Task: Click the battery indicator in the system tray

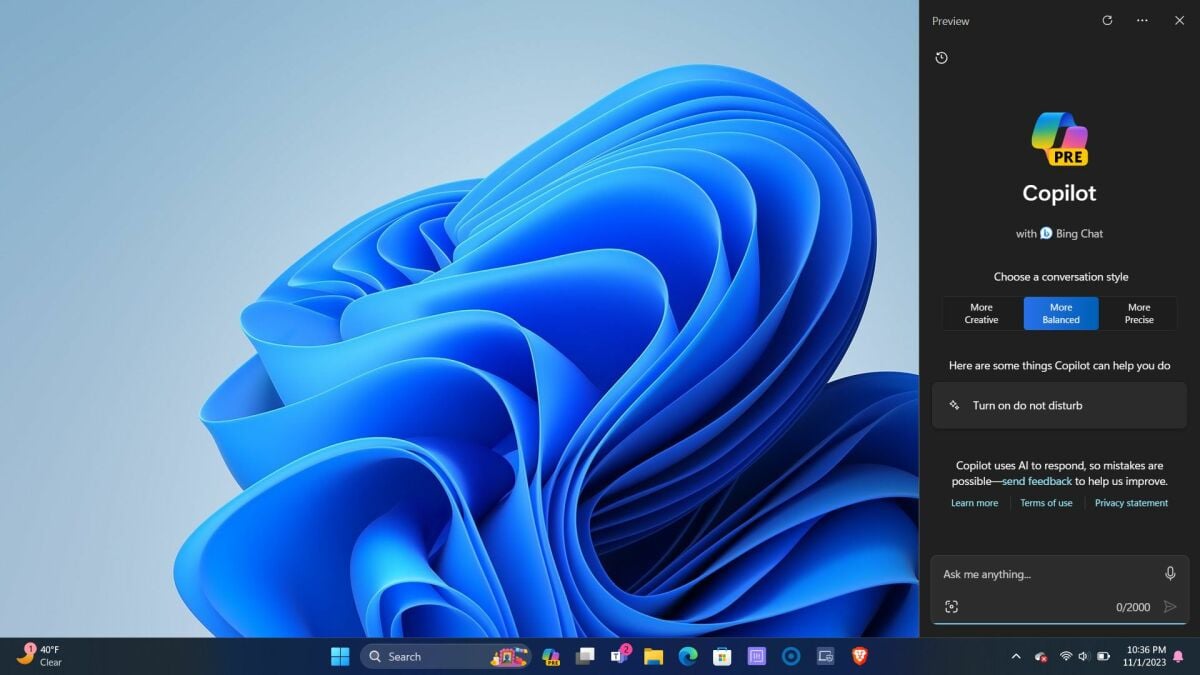Action: pyautogui.click(x=1102, y=656)
